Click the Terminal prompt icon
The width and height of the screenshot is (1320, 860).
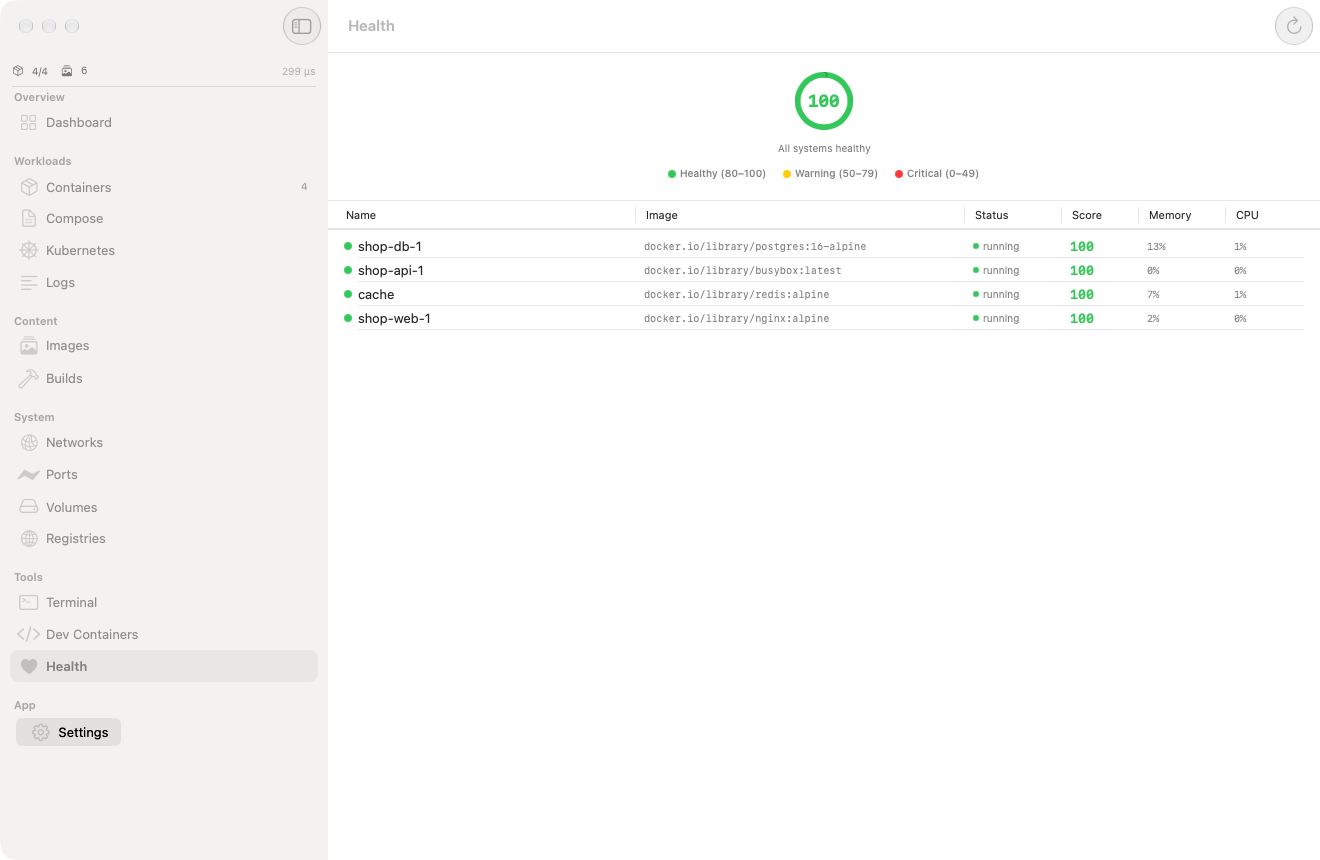28,603
